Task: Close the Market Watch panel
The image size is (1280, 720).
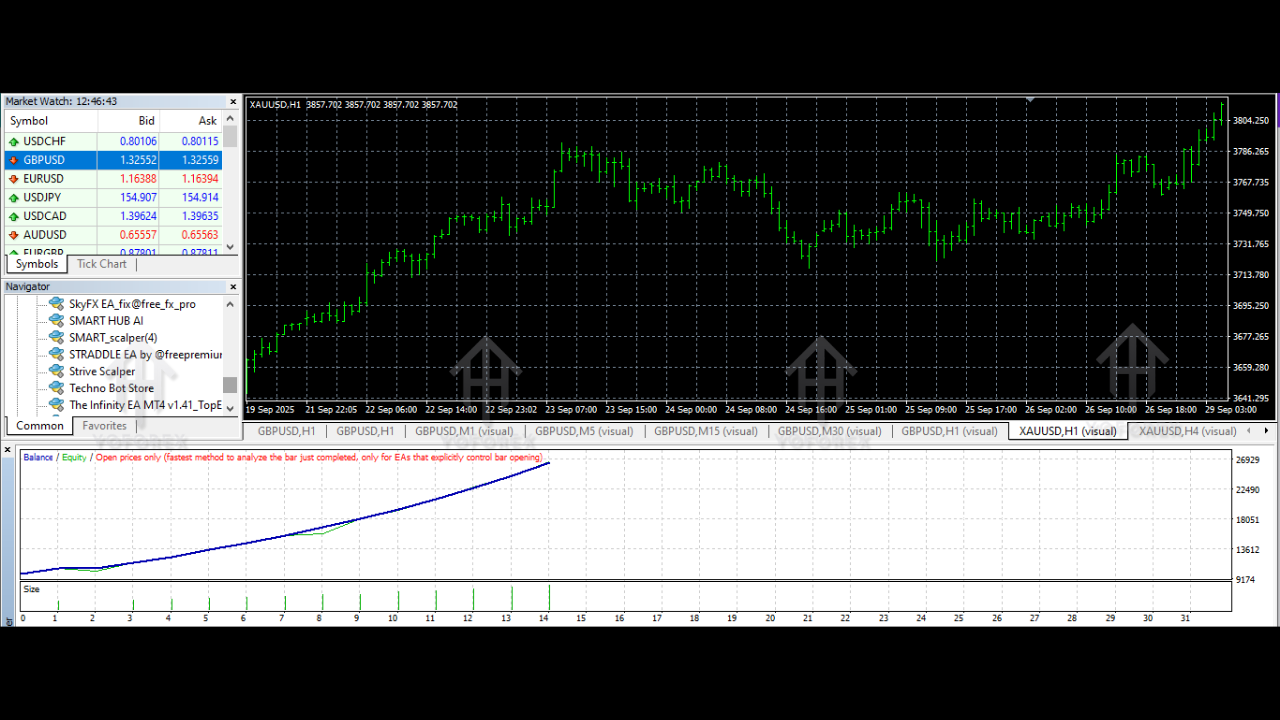Action: (233, 102)
